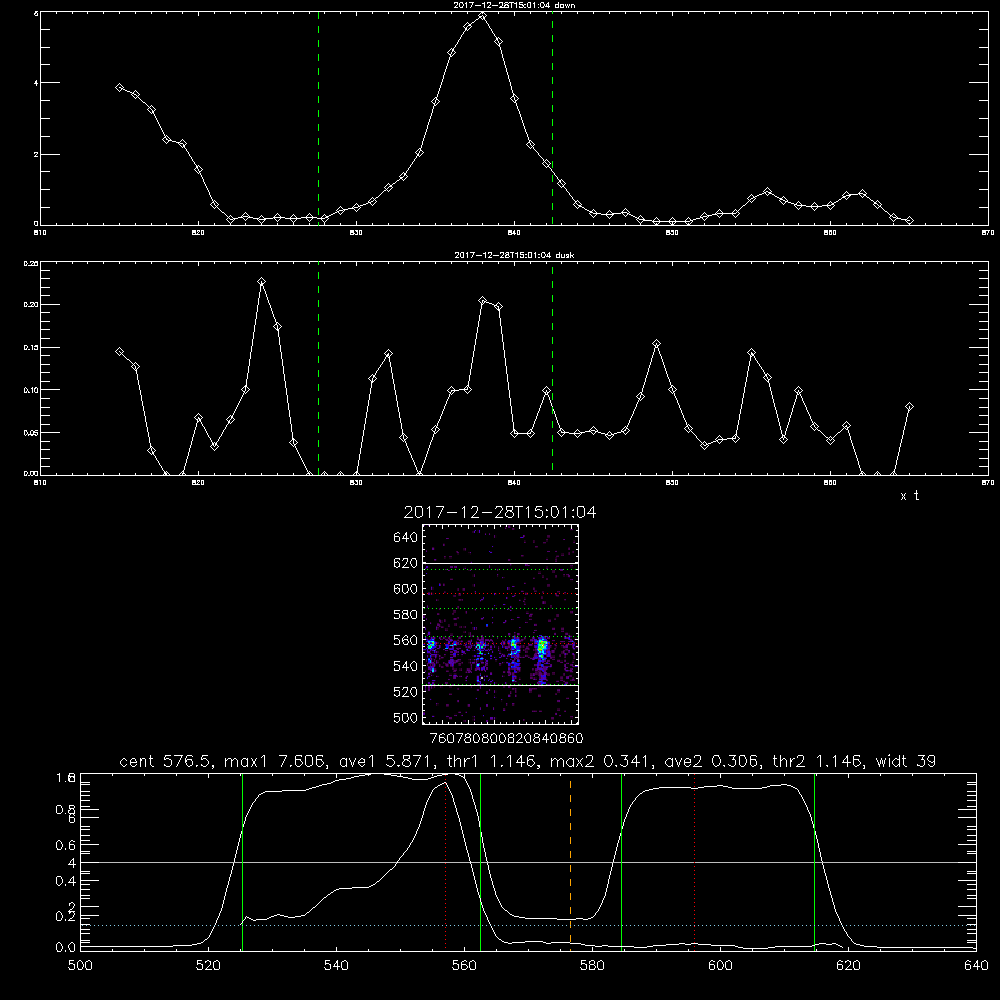The image size is (1000, 1000).
Task: Click the "640" x-axis label of bottom plot
Action: [976, 966]
